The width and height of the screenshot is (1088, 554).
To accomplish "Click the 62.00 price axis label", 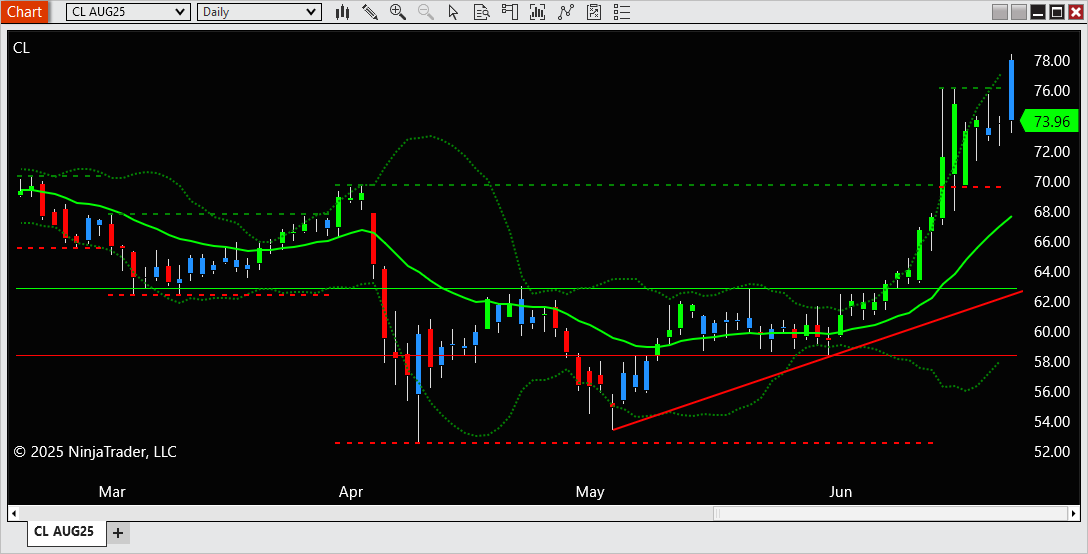I will tap(1052, 302).
